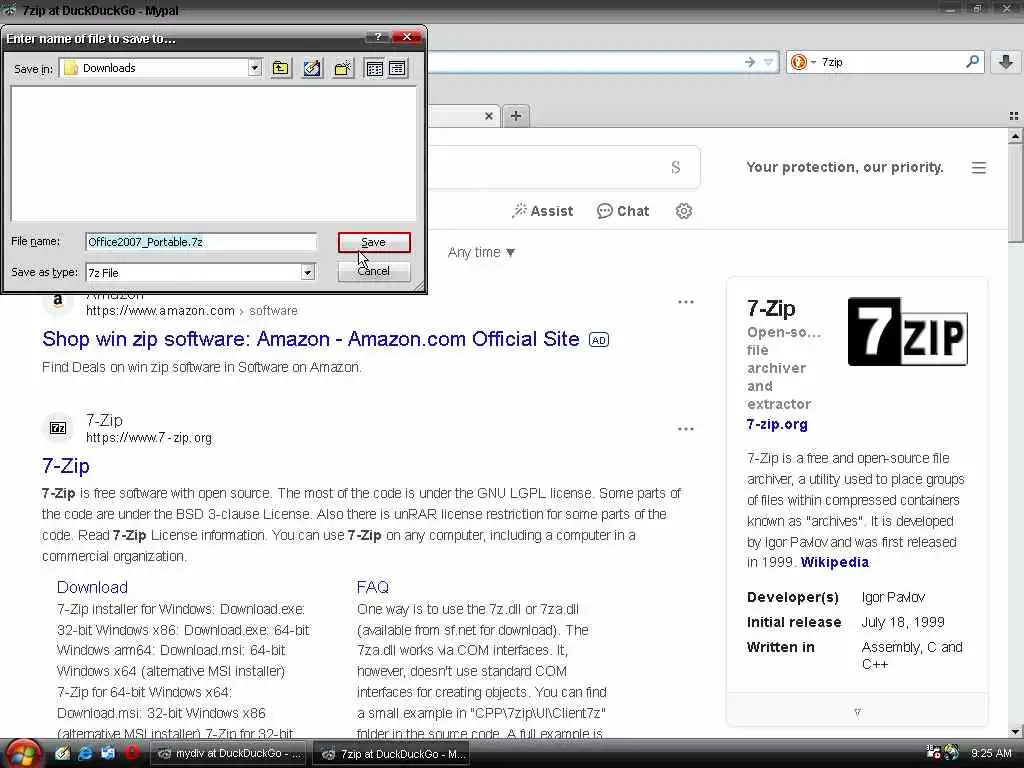This screenshot has width=1024, height=768.
Task: Open the DuckDuckGo hamburger menu
Action: tap(978, 168)
